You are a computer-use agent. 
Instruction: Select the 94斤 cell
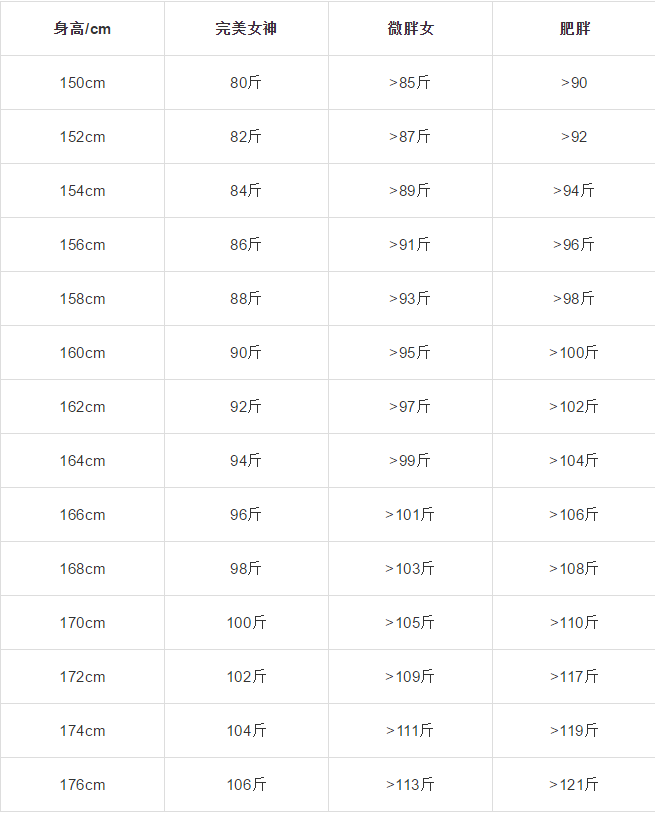(x=246, y=461)
